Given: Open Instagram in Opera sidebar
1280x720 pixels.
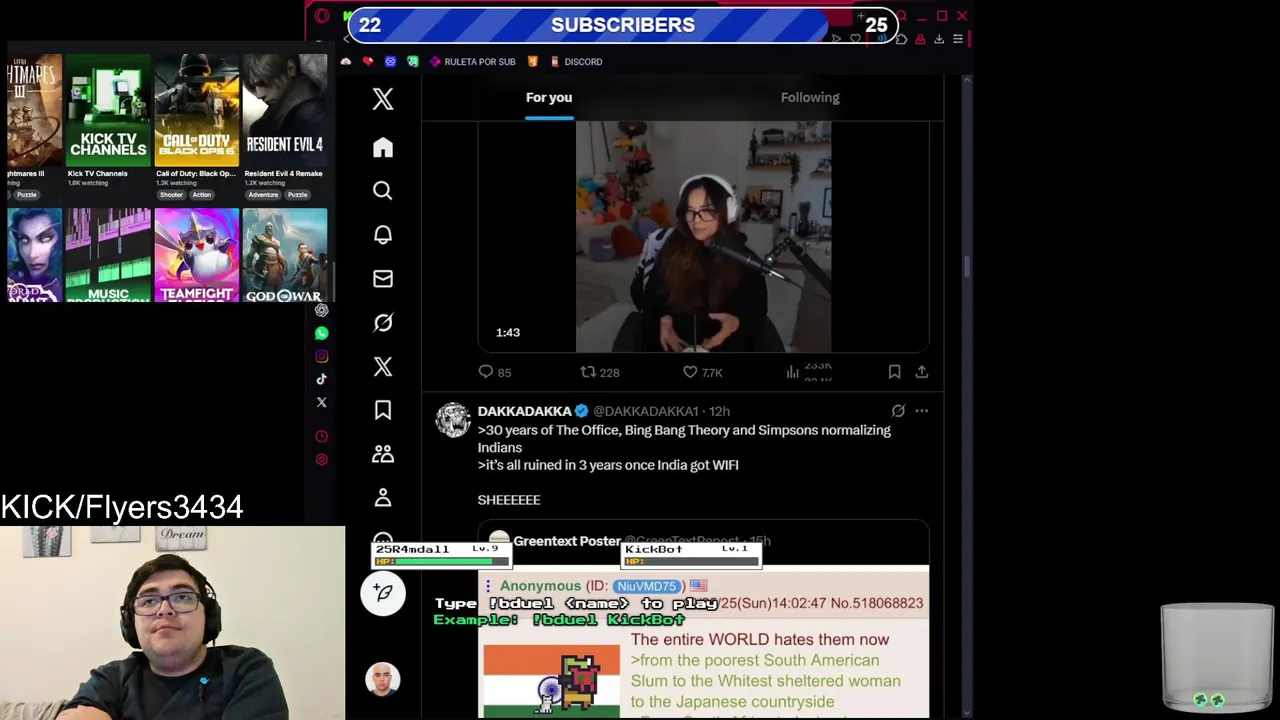Looking at the screenshot, I should point(322,356).
